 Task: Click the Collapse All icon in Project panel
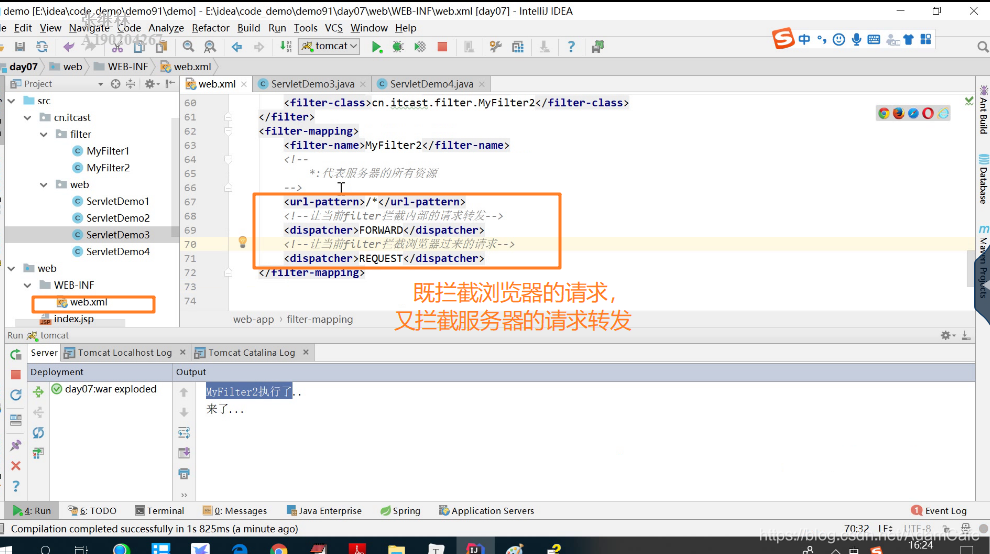click(131, 83)
